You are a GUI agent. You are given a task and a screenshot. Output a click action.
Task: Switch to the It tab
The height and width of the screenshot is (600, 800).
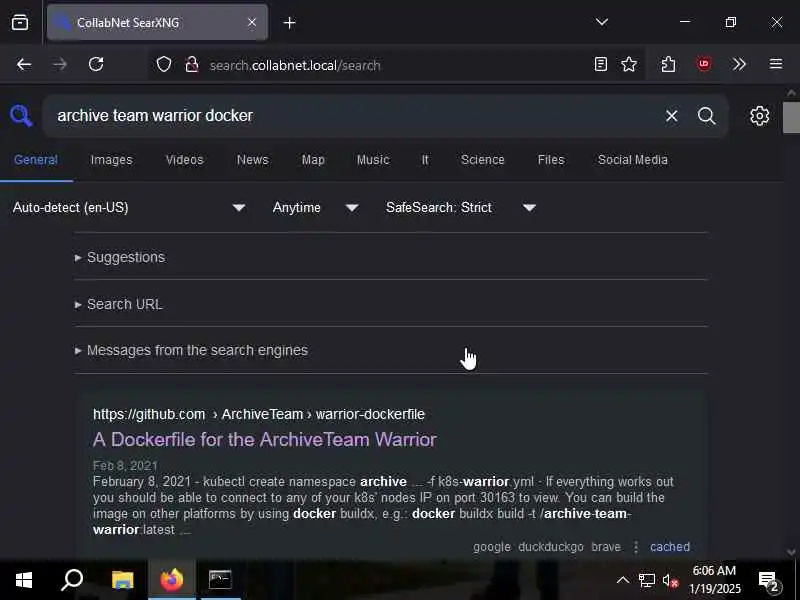pos(425,160)
